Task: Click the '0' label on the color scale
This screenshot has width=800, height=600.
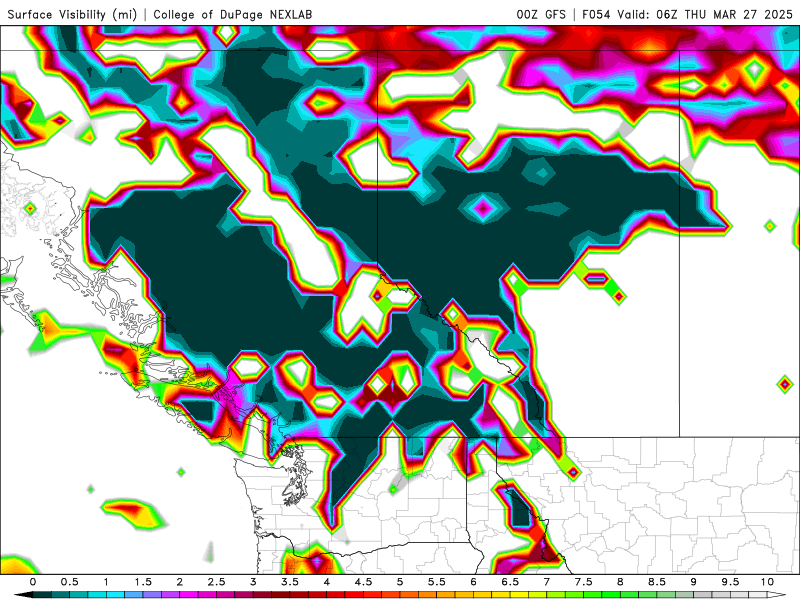Action: 33,582
